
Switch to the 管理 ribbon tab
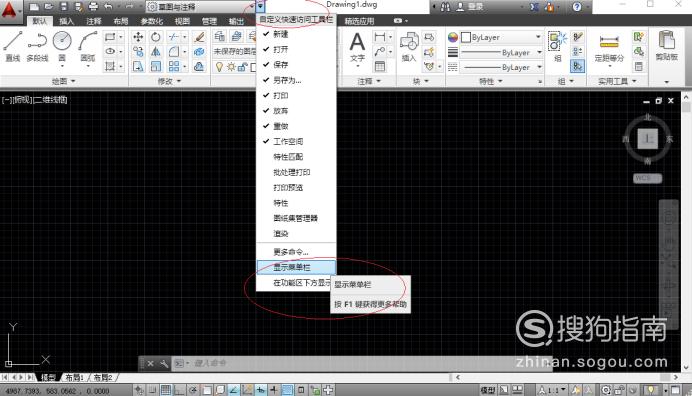(x=209, y=21)
